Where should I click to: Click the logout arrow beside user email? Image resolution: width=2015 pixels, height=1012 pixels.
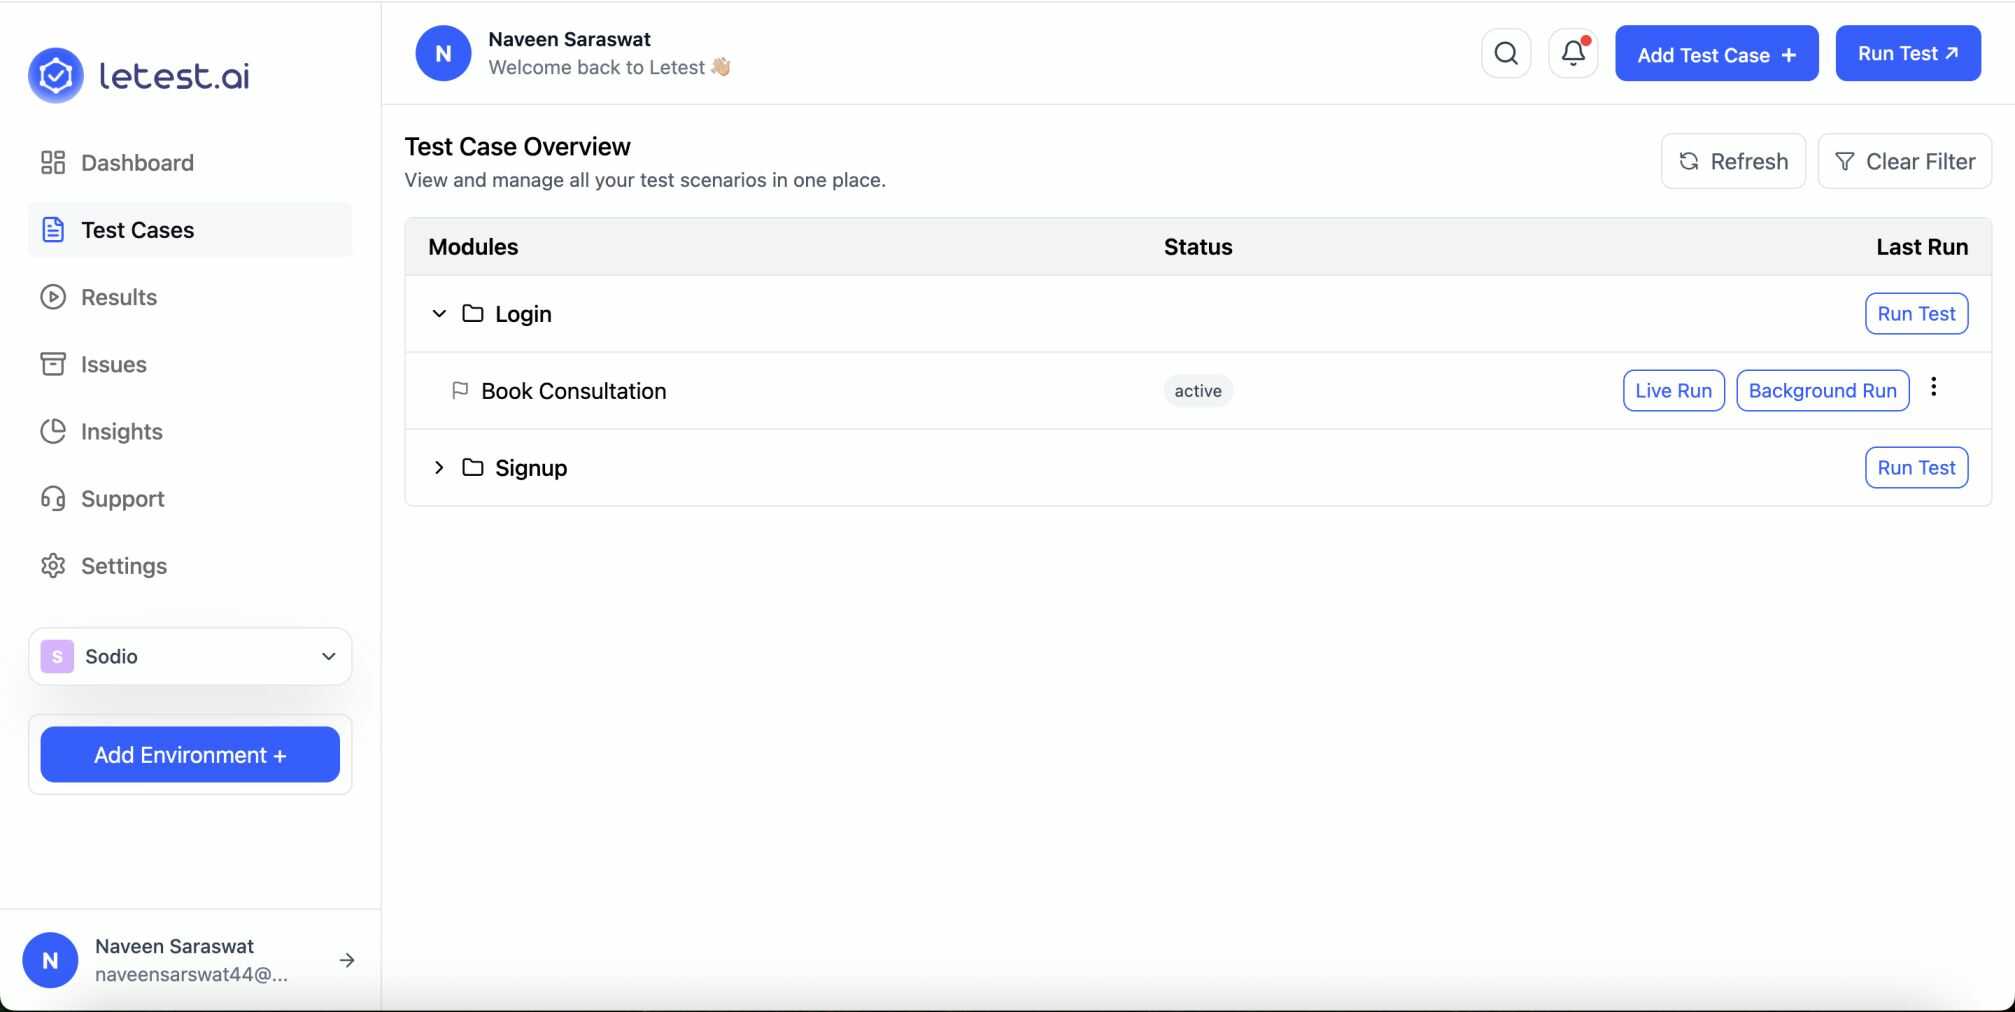click(x=347, y=960)
